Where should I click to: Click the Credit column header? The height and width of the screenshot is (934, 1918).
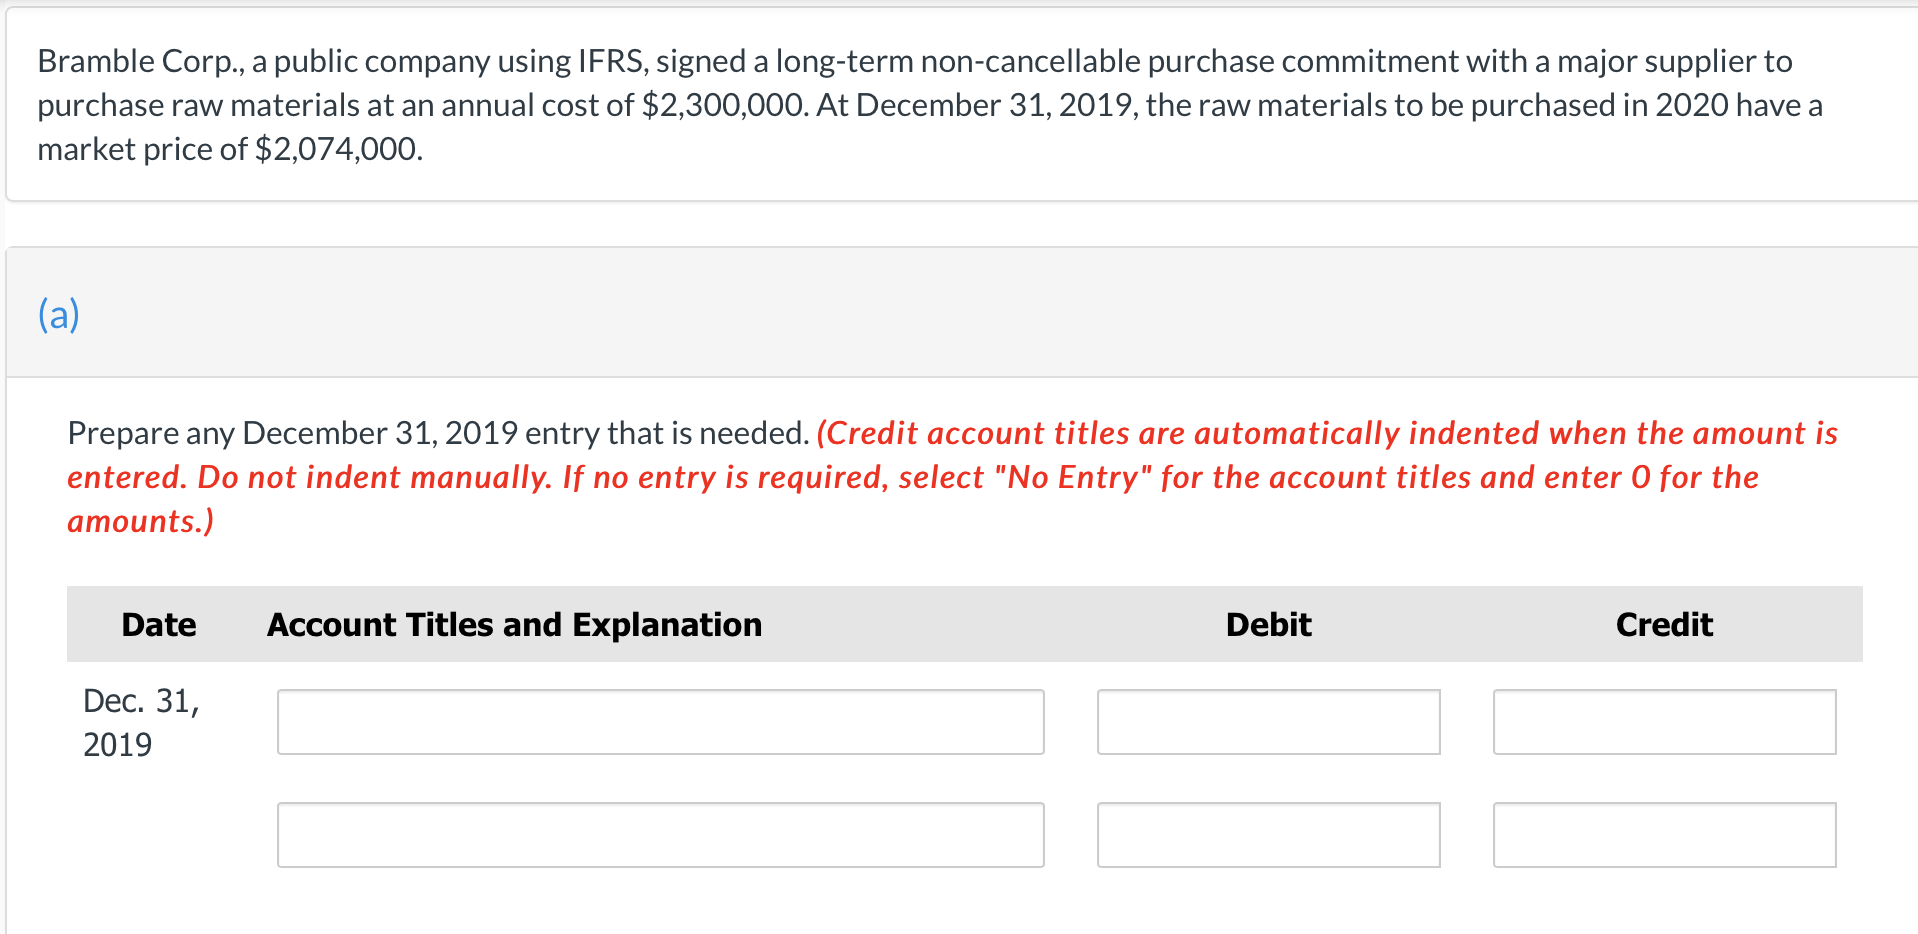tap(1663, 623)
